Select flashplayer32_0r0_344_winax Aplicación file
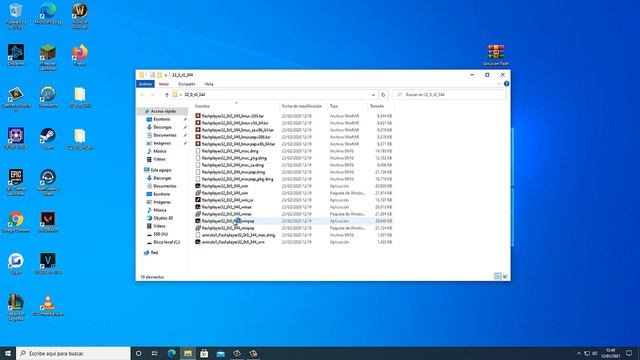640x360 pixels. 227,207
